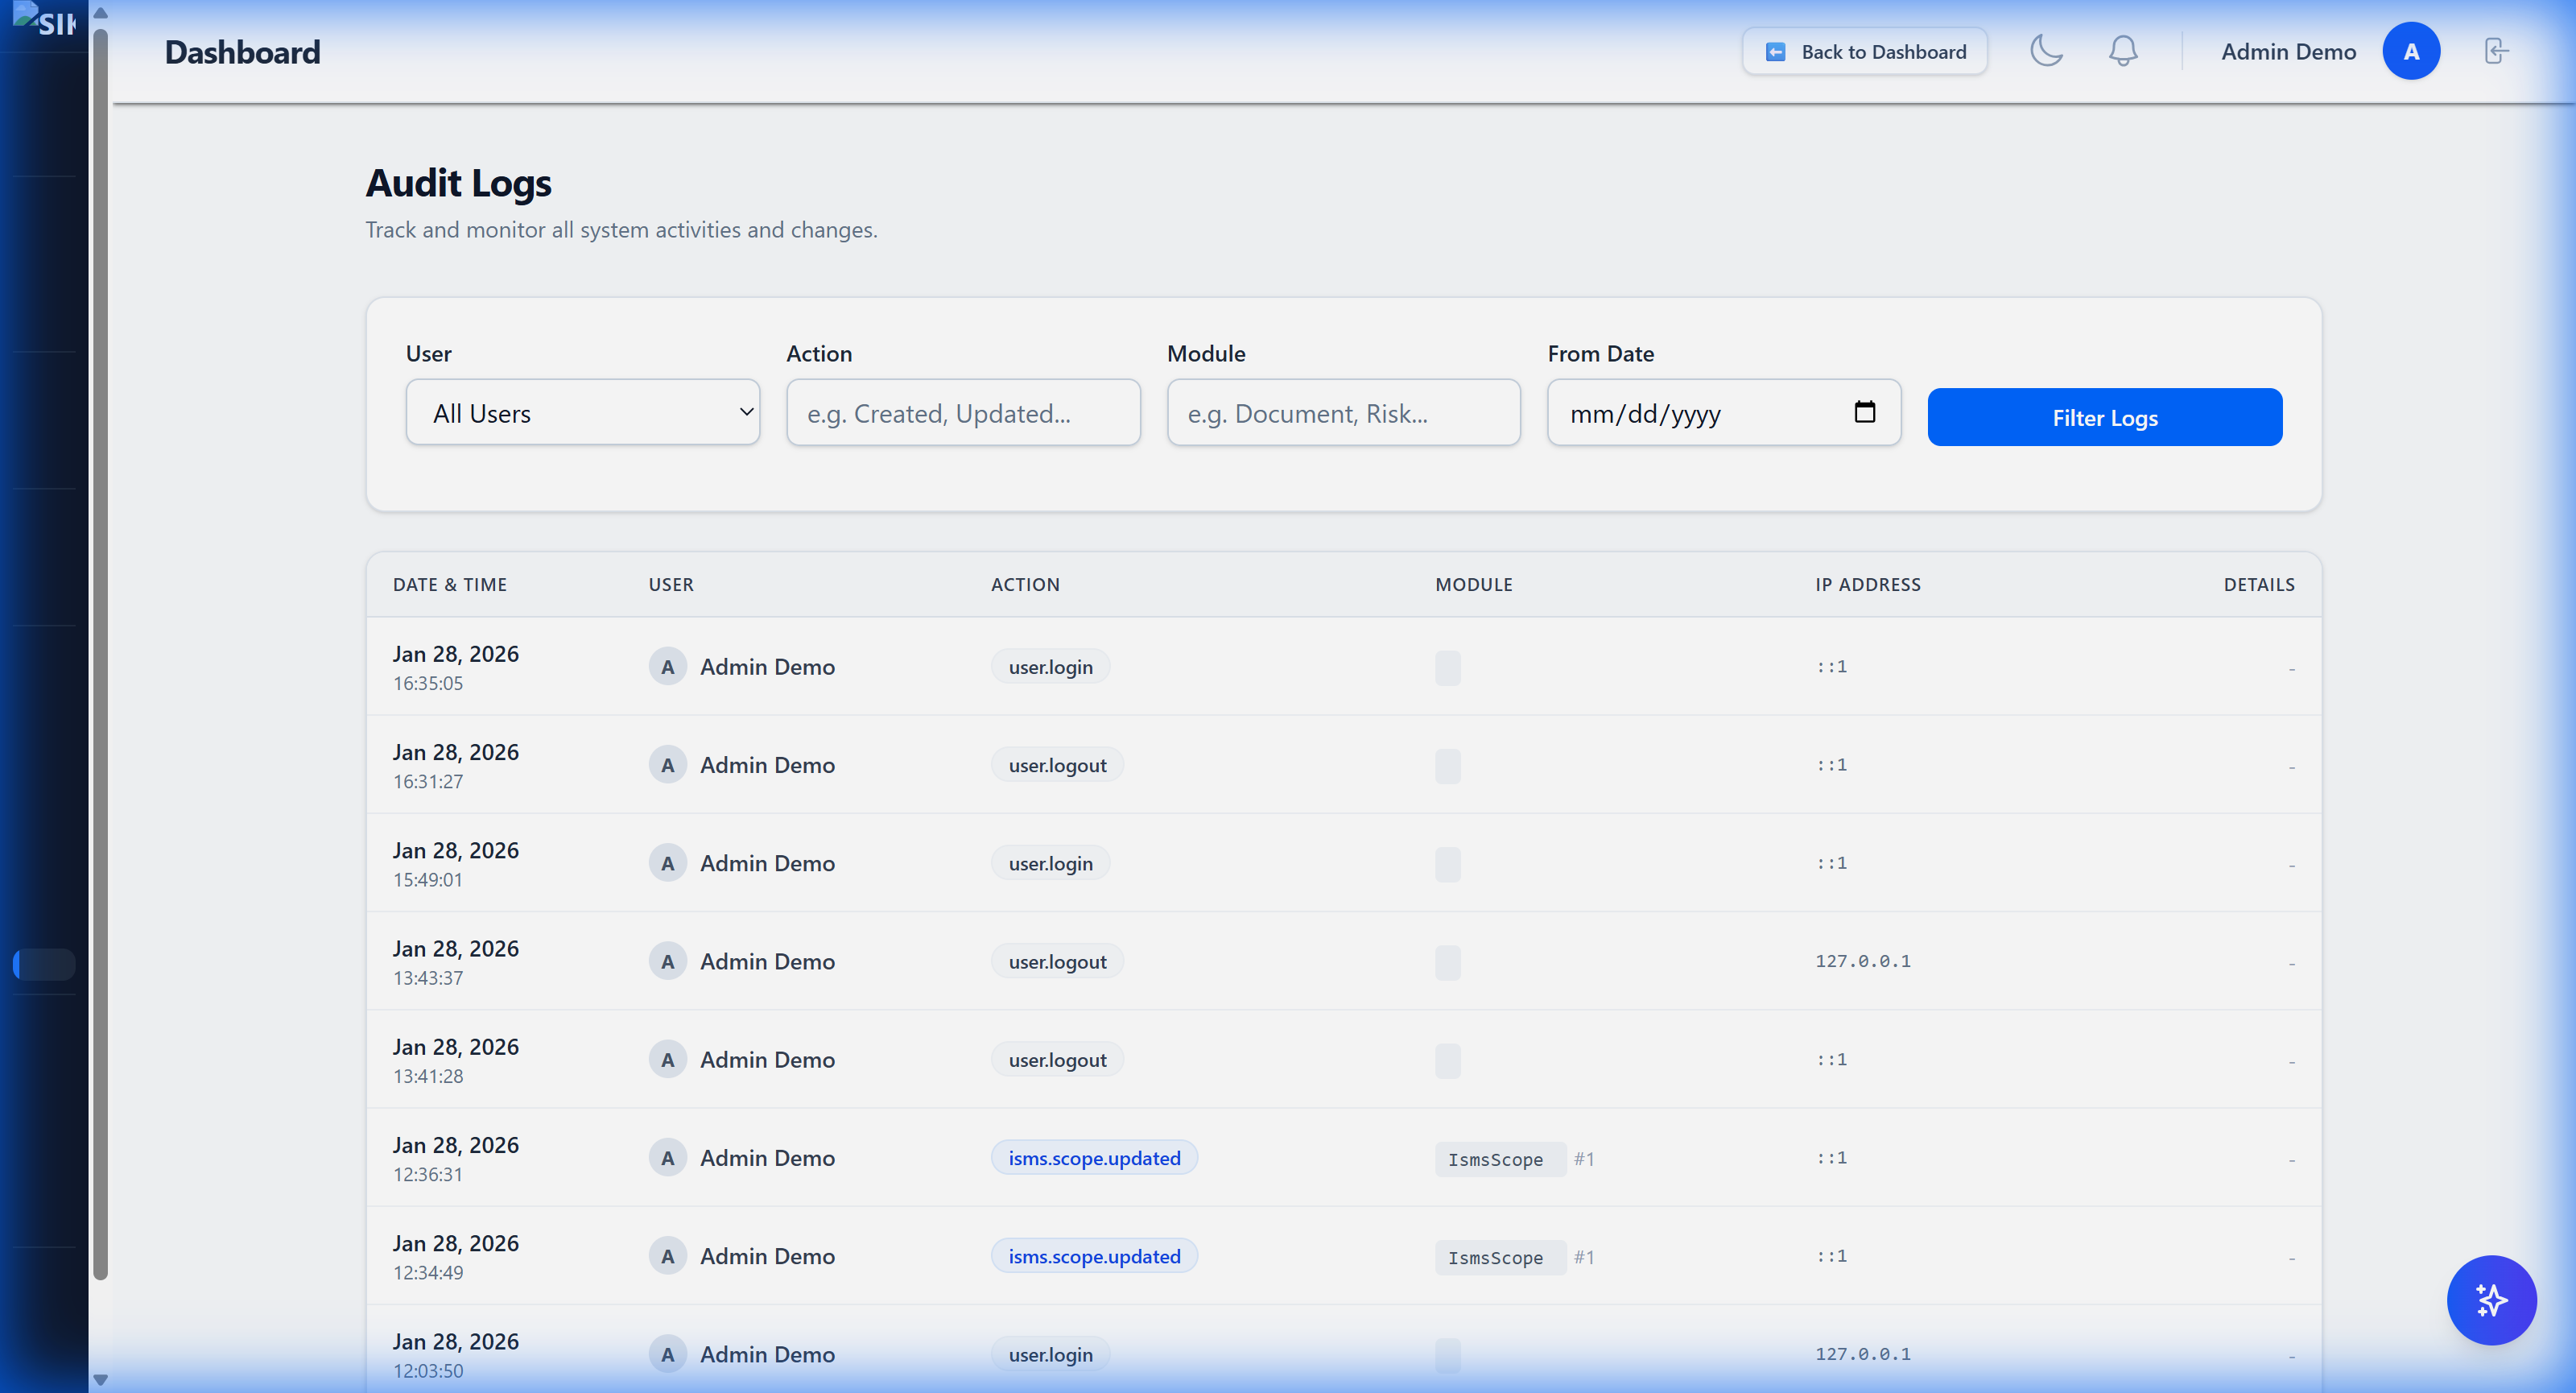Click the isms.scope.updated action link
The width and height of the screenshot is (2576, 1393).
pos(1093,1157)
